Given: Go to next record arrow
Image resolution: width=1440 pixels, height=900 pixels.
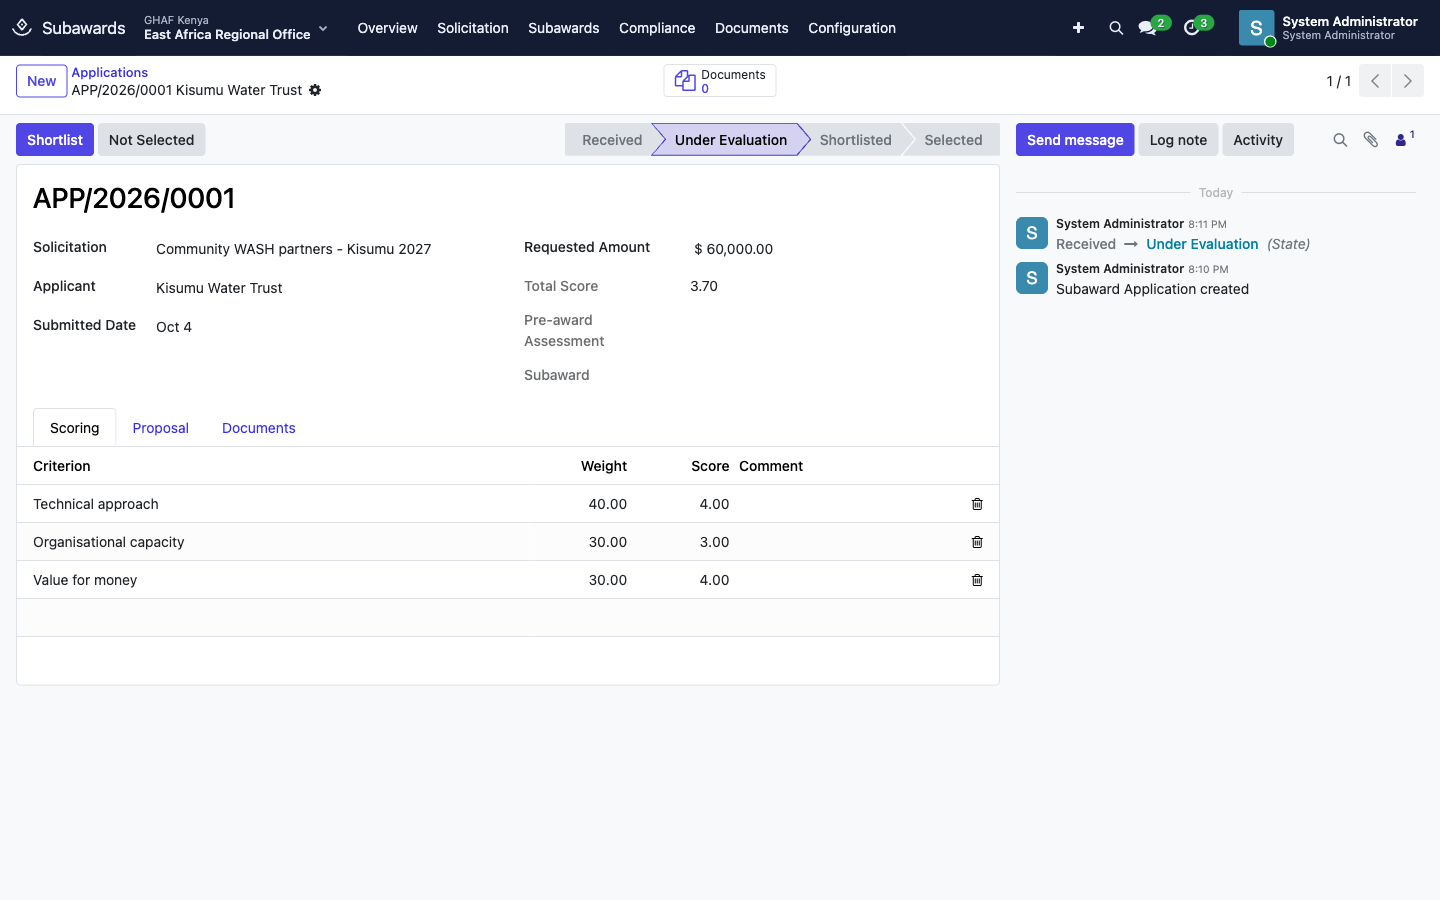Looking at the screenshot, I should [x=1407, y=81].
